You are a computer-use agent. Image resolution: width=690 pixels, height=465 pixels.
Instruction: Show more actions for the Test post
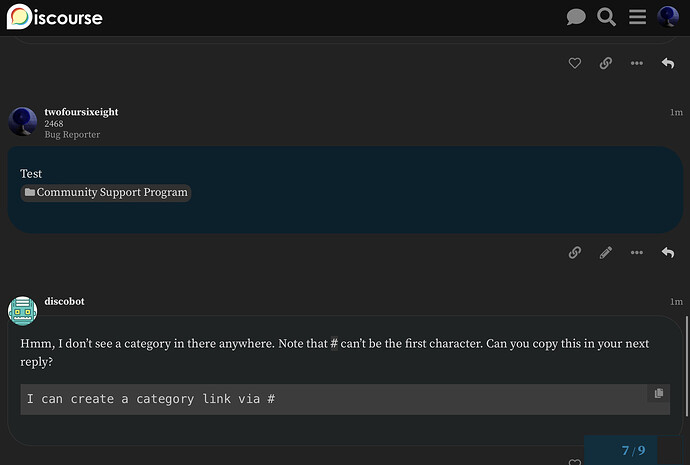click(637, 253)
